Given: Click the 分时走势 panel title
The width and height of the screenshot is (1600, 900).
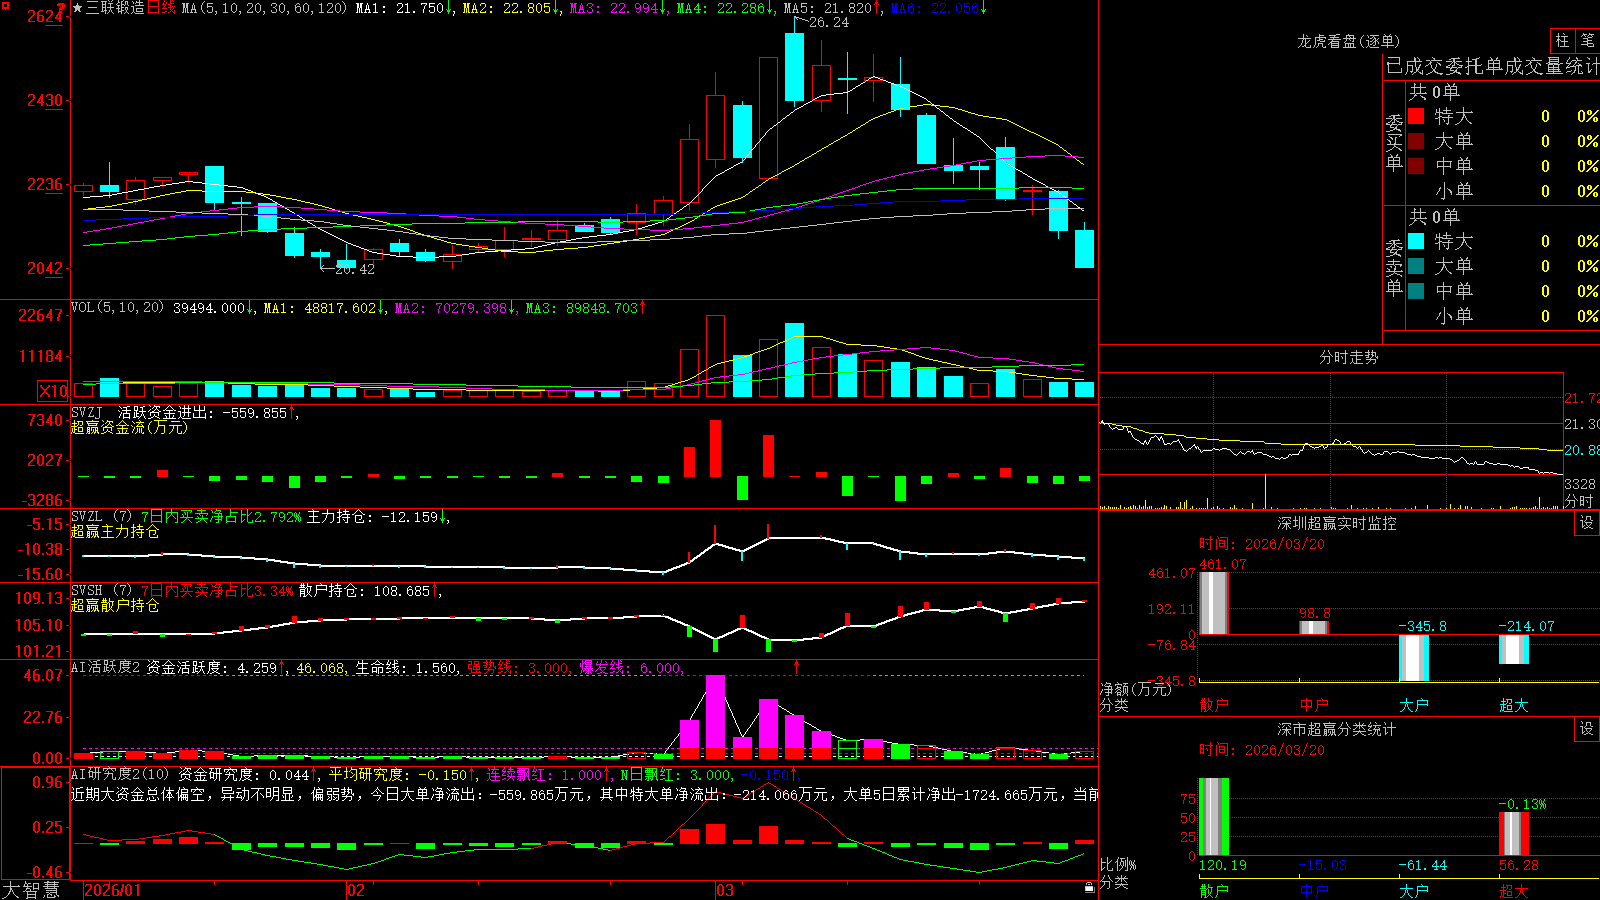Looking at the screenshot, I should click(x=1348, y=357).
